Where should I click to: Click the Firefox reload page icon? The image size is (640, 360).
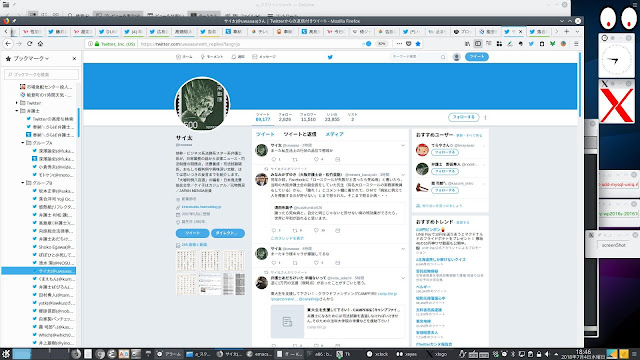click(29, 44)
